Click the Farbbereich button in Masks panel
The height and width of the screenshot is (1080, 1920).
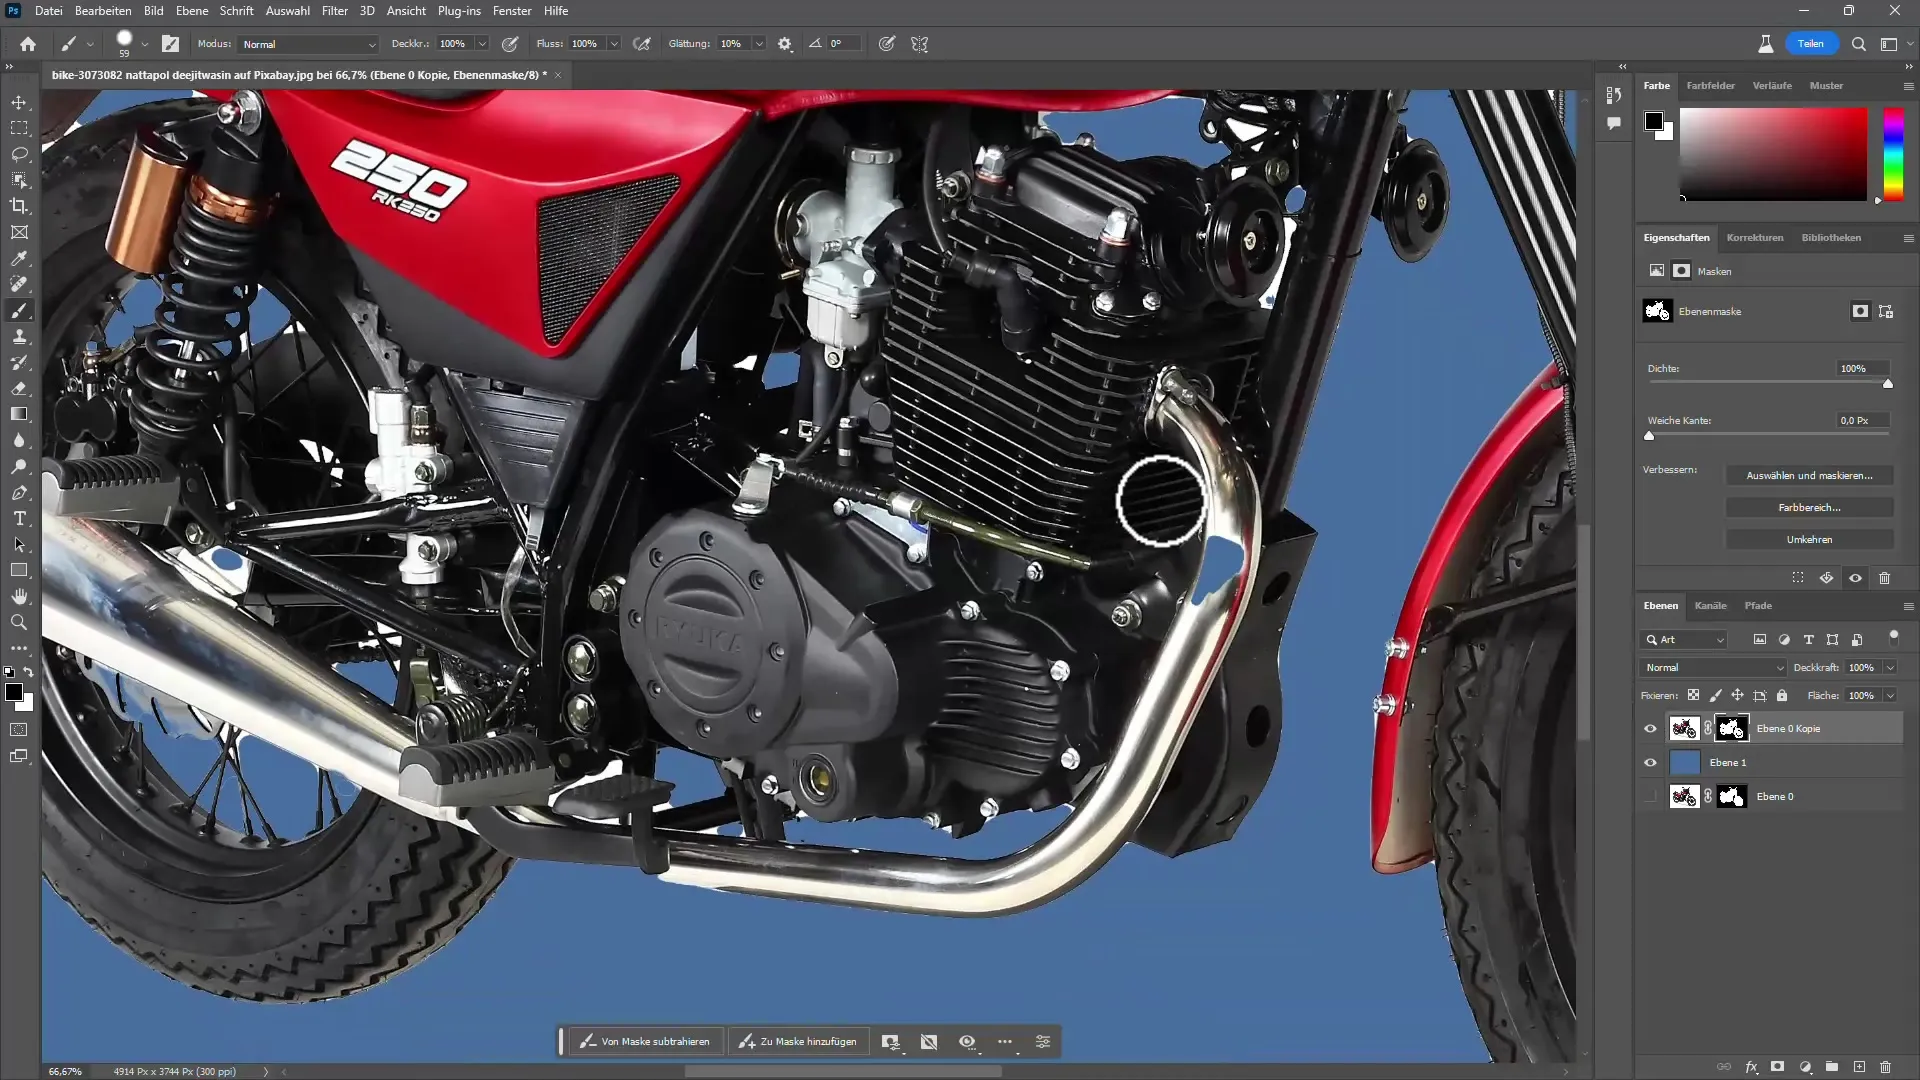pyautogui.click(x=1809, y=506)
